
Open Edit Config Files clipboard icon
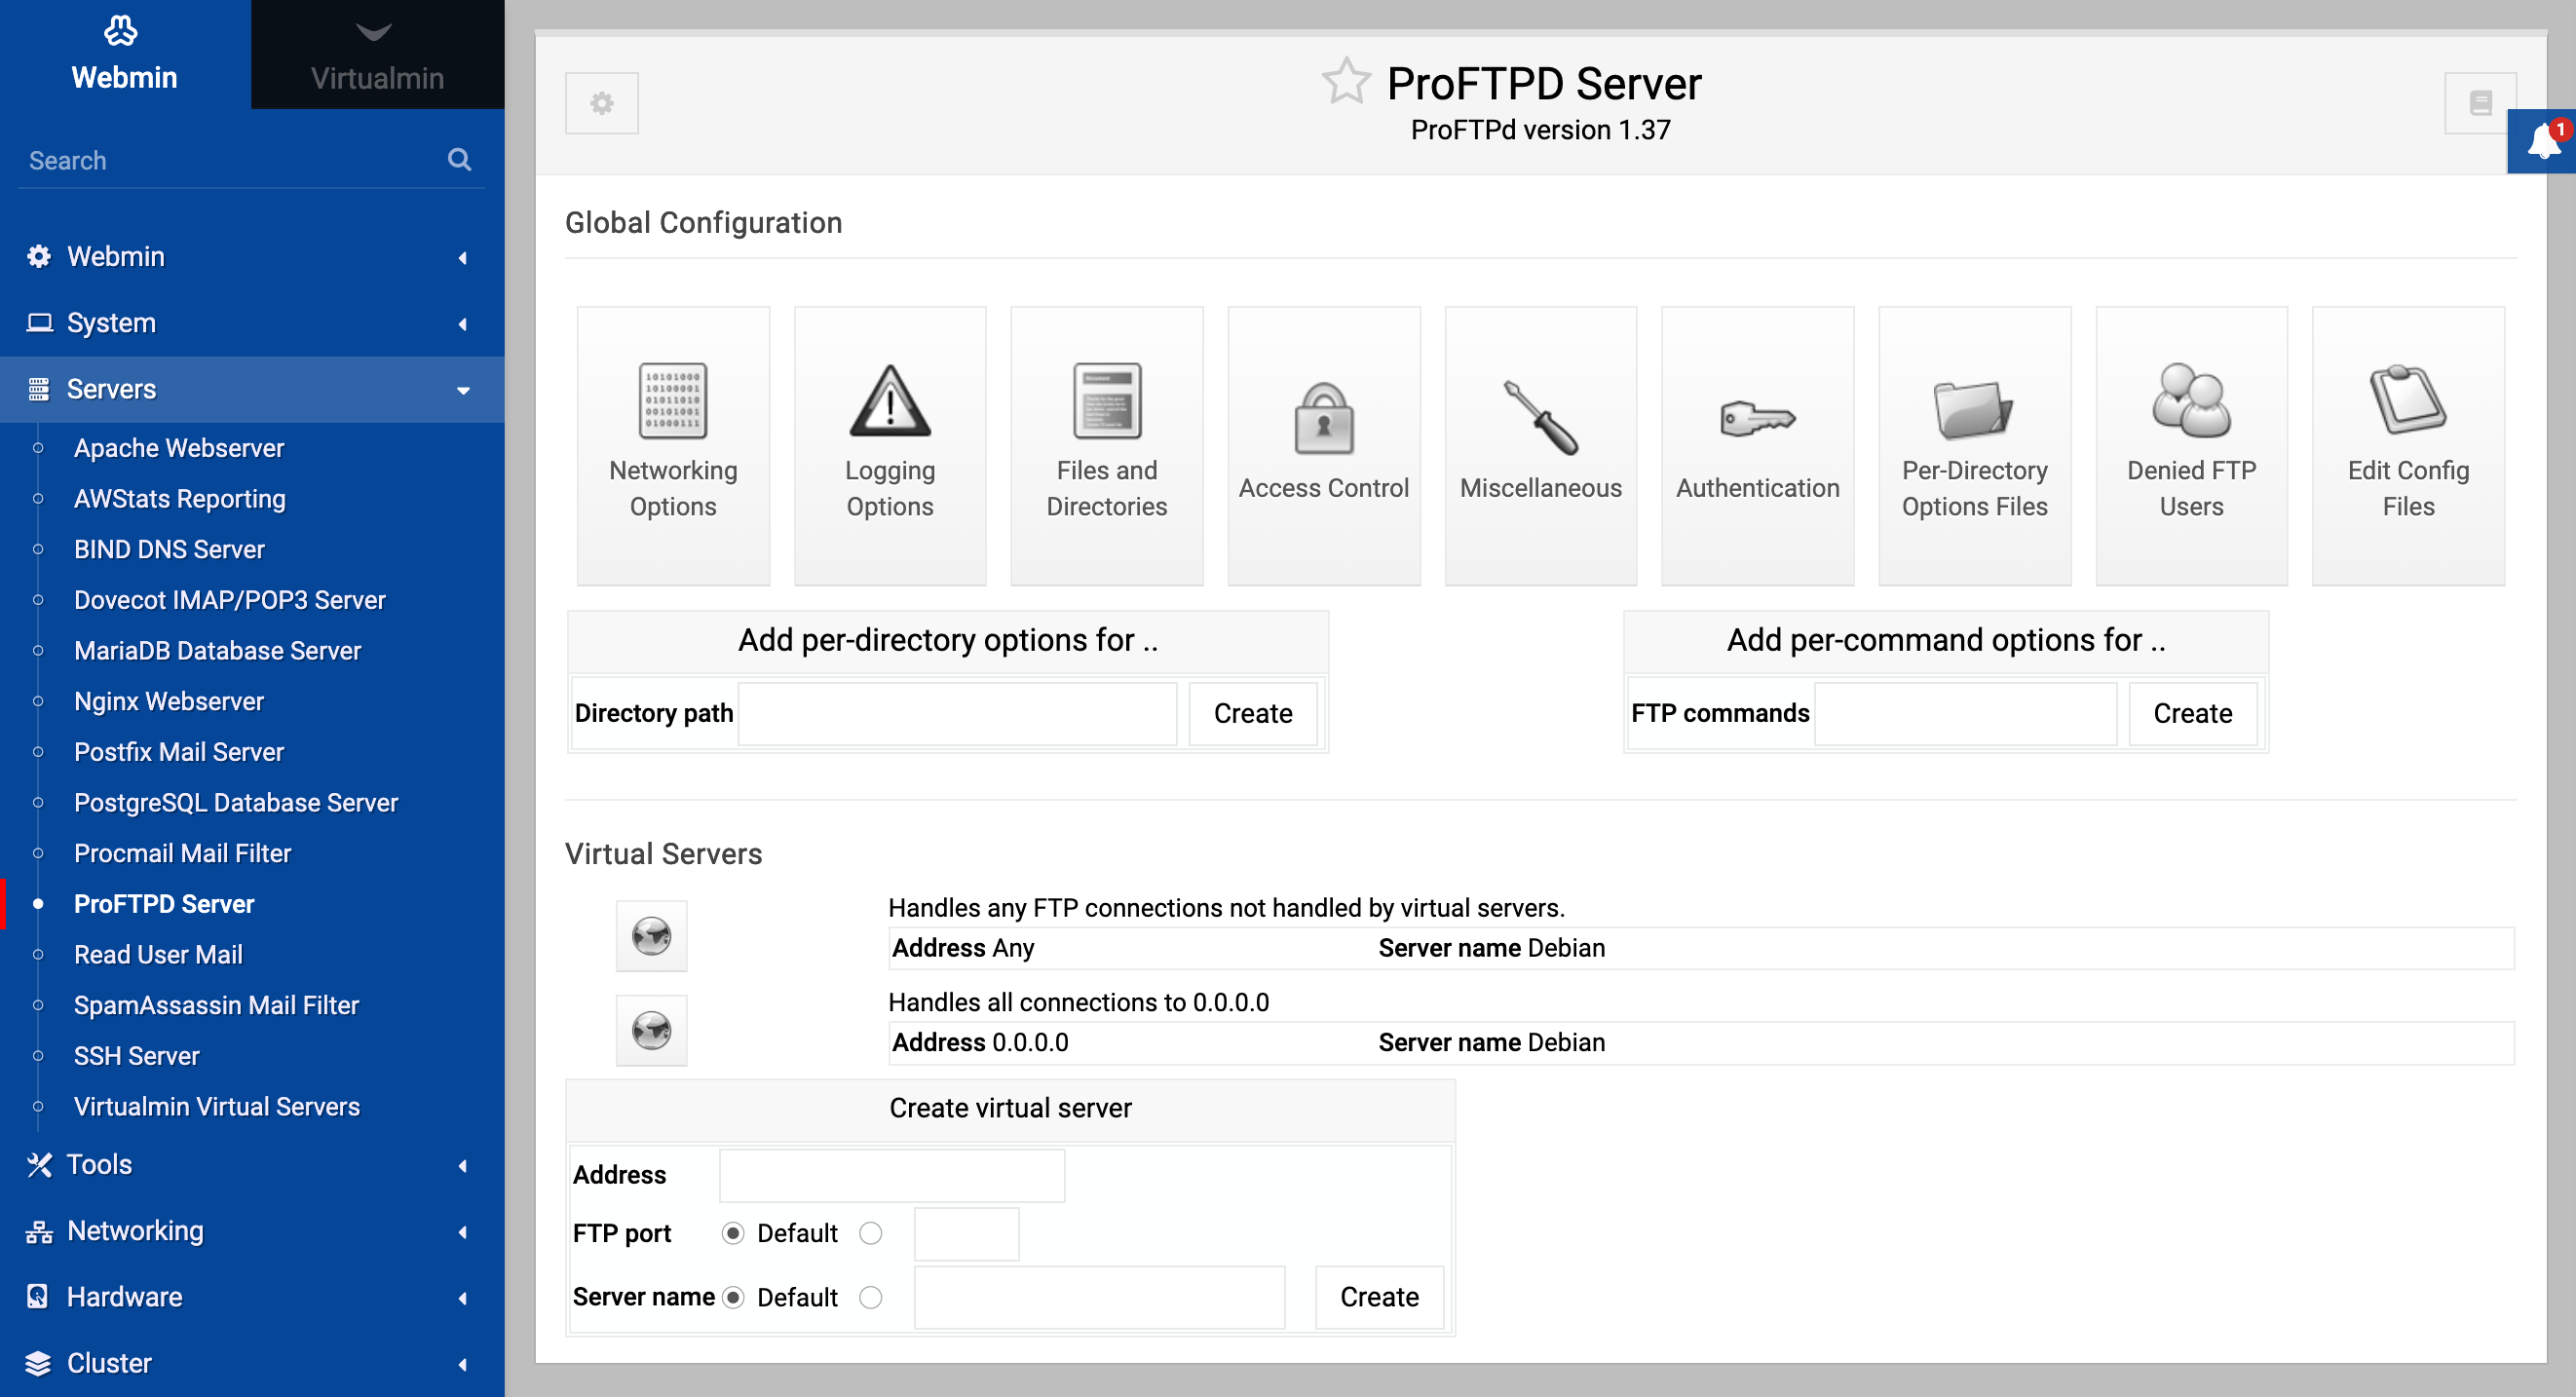[2407, 401]
